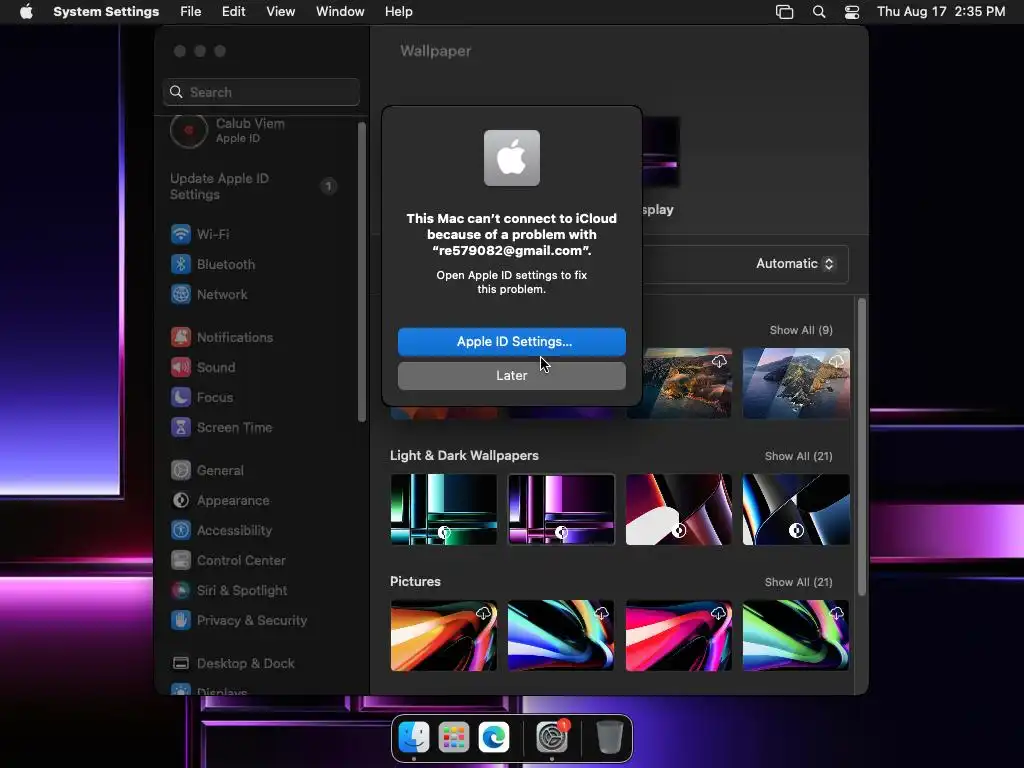The height and width of the screenshot is (768, 1024).
Task: Open the Focus moon icon
Action: coord(181,397)
